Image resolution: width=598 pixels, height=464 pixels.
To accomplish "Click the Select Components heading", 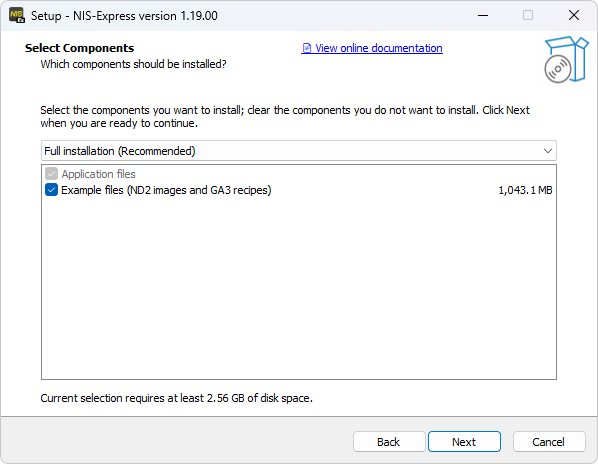I will click(x=79, y=48).
